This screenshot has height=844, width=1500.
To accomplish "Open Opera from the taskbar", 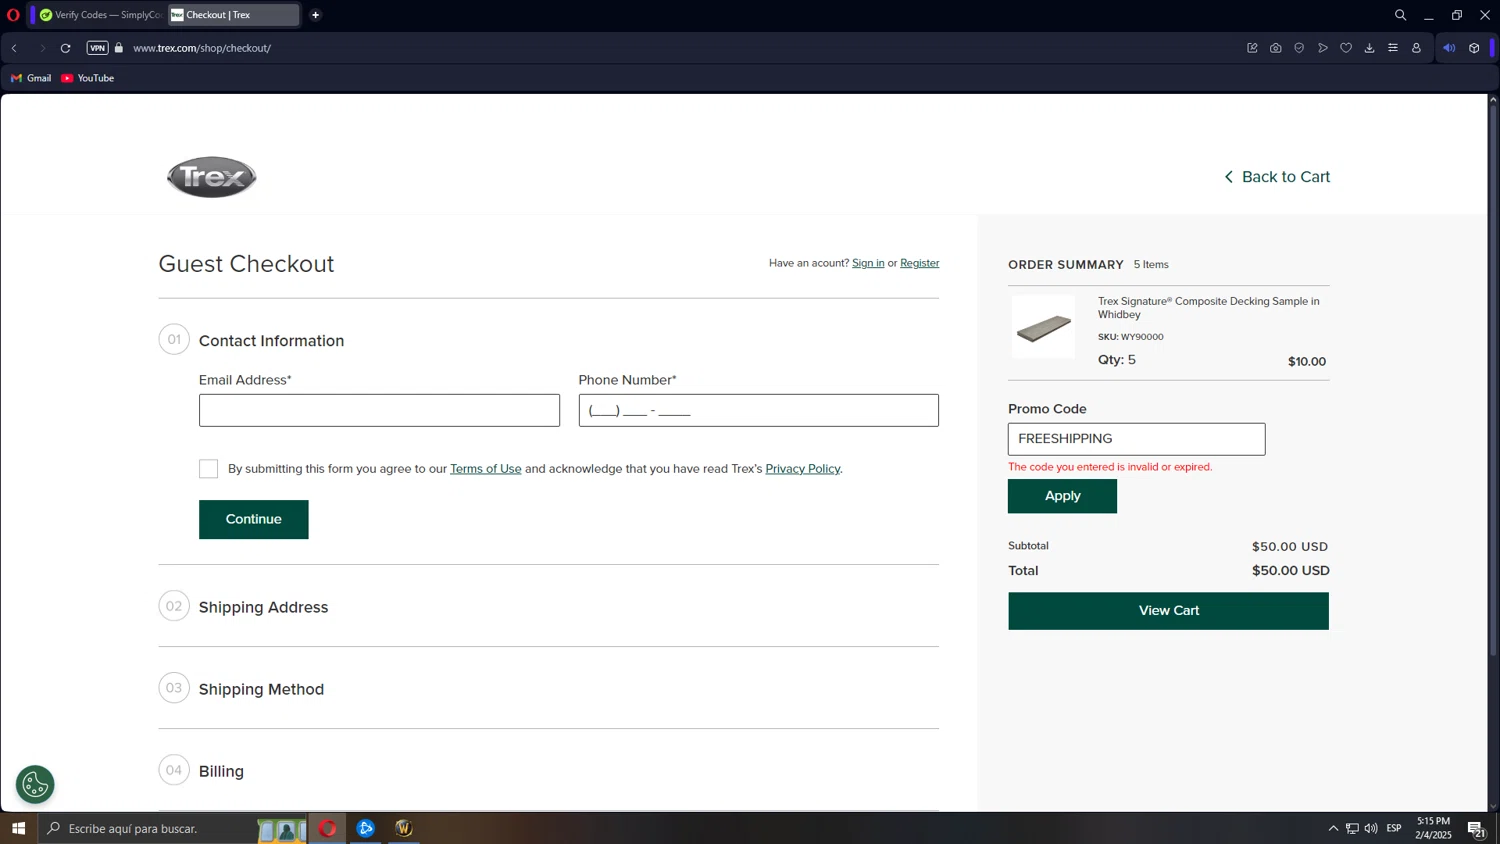I will coord(328,828).
